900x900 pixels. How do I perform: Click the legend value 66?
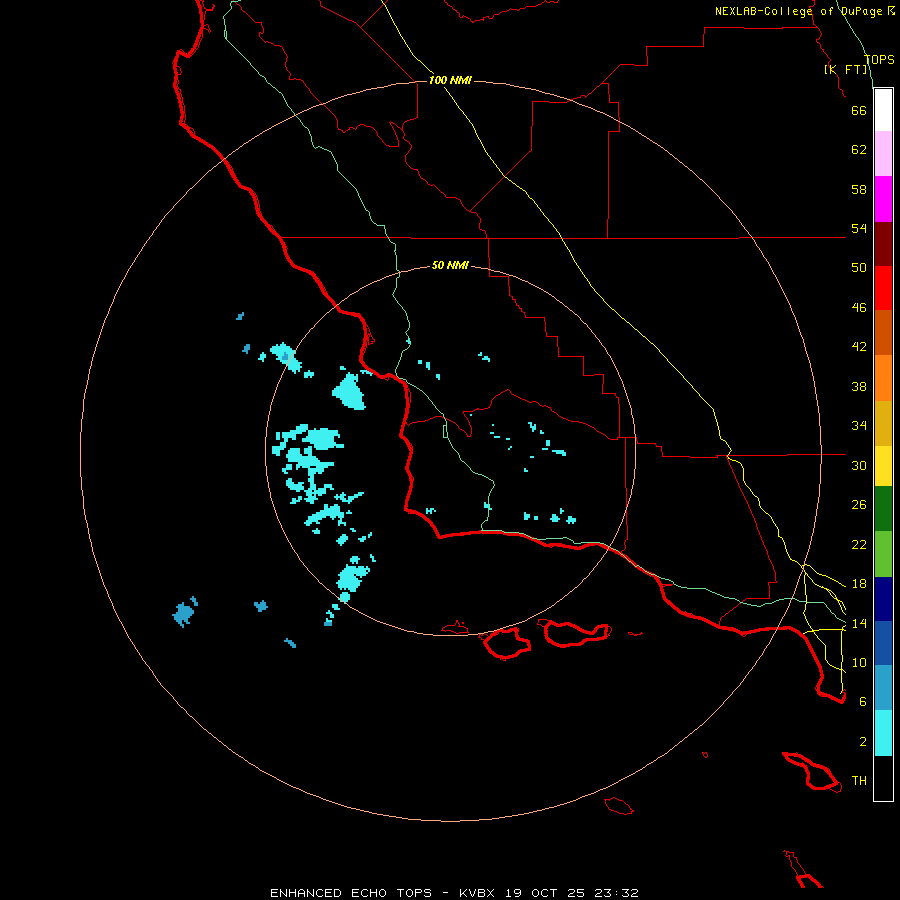click(x=859, y=110)
